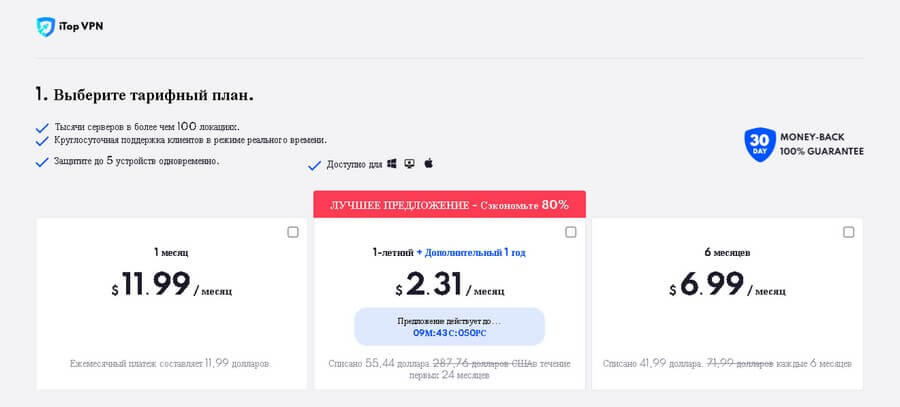Click checkmark icon beside servers in 100 locations

click(x=42, y=128)
